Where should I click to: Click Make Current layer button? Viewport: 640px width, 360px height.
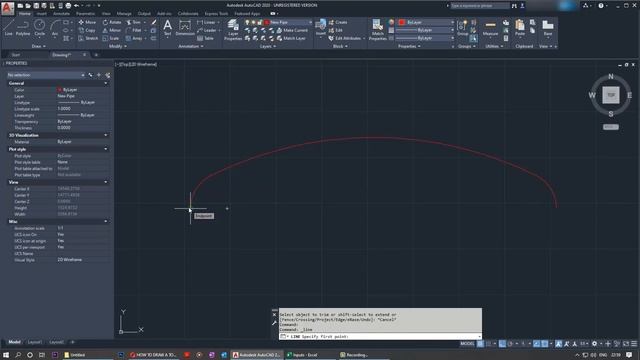292,30
